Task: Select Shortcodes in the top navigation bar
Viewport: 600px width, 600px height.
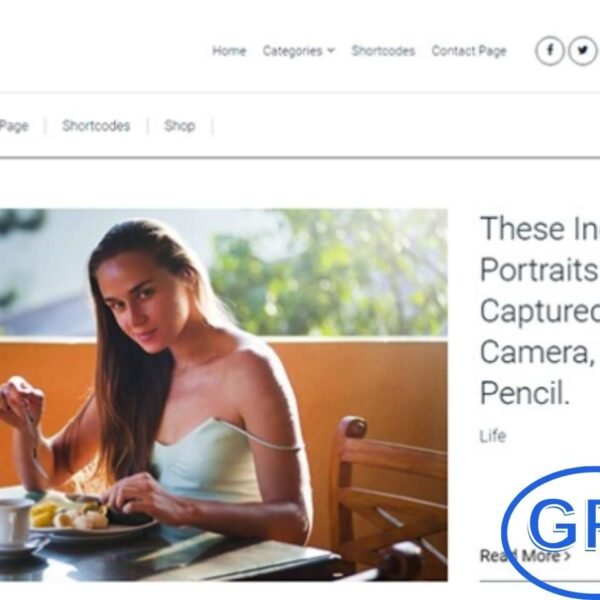Action: pos(383,51)
